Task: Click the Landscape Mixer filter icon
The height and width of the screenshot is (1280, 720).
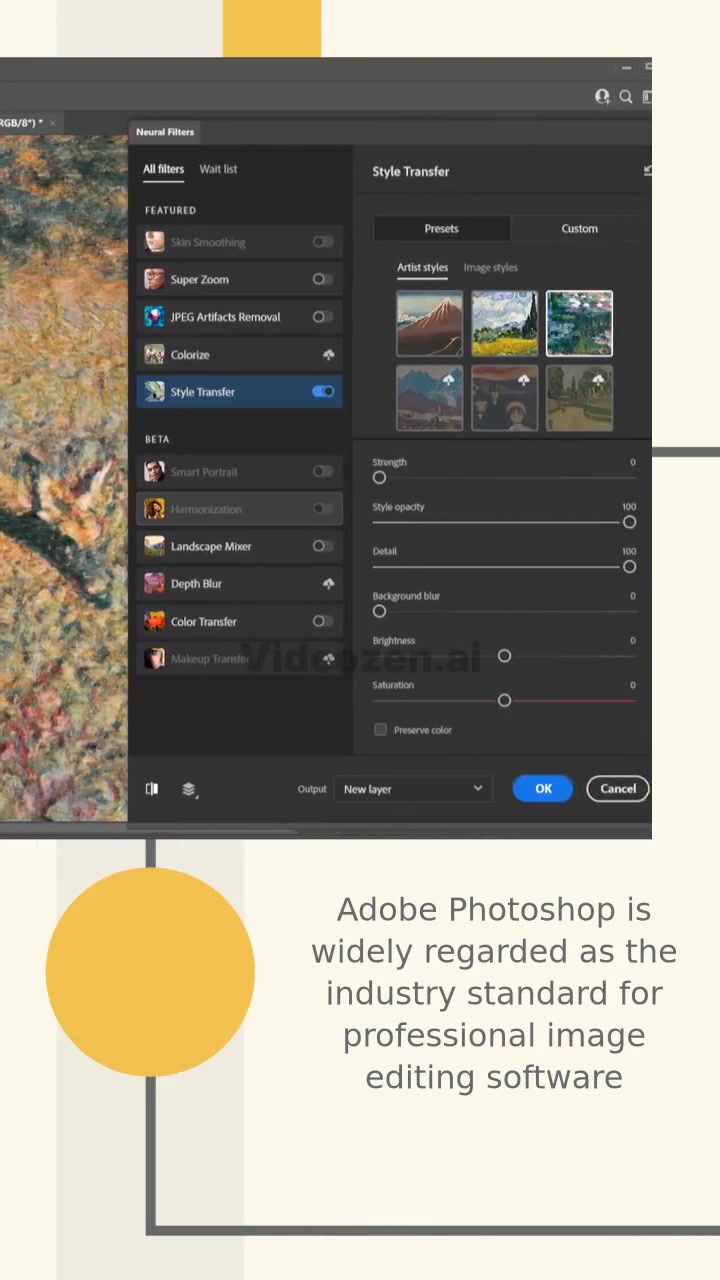Action: [x=154, y=546]
